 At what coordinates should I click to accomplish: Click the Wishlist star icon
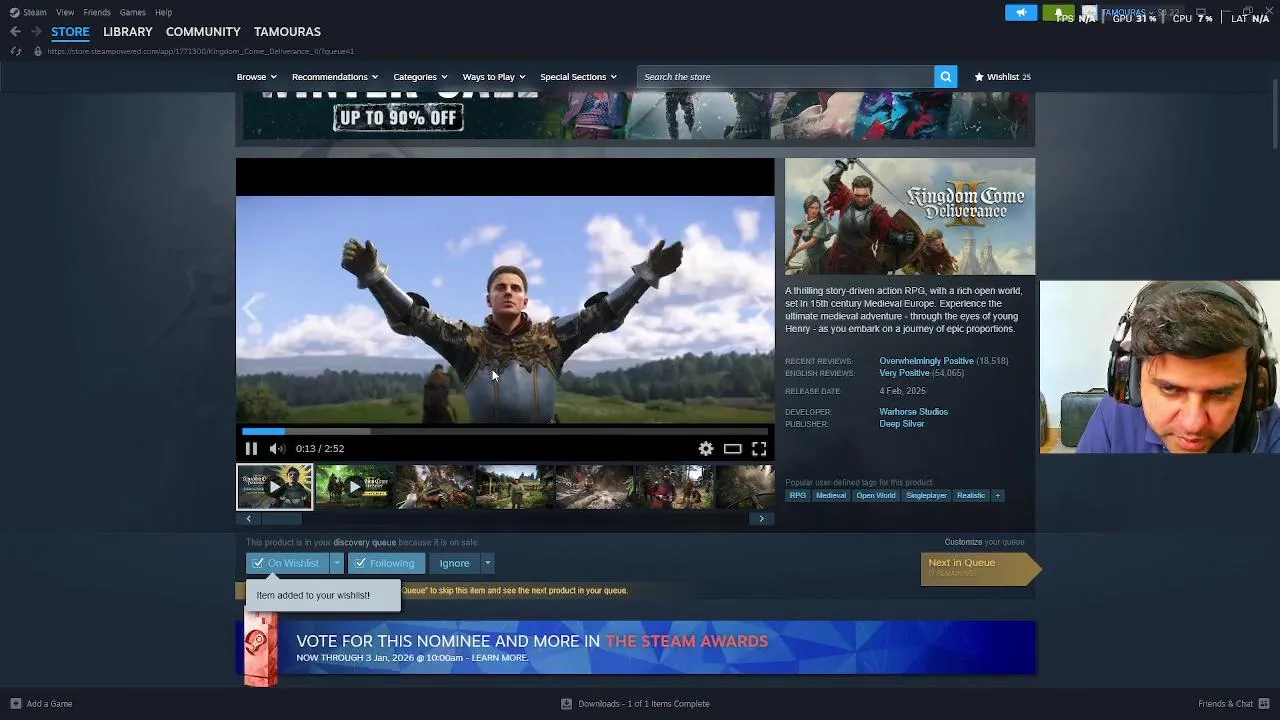[x=979, y=77]
